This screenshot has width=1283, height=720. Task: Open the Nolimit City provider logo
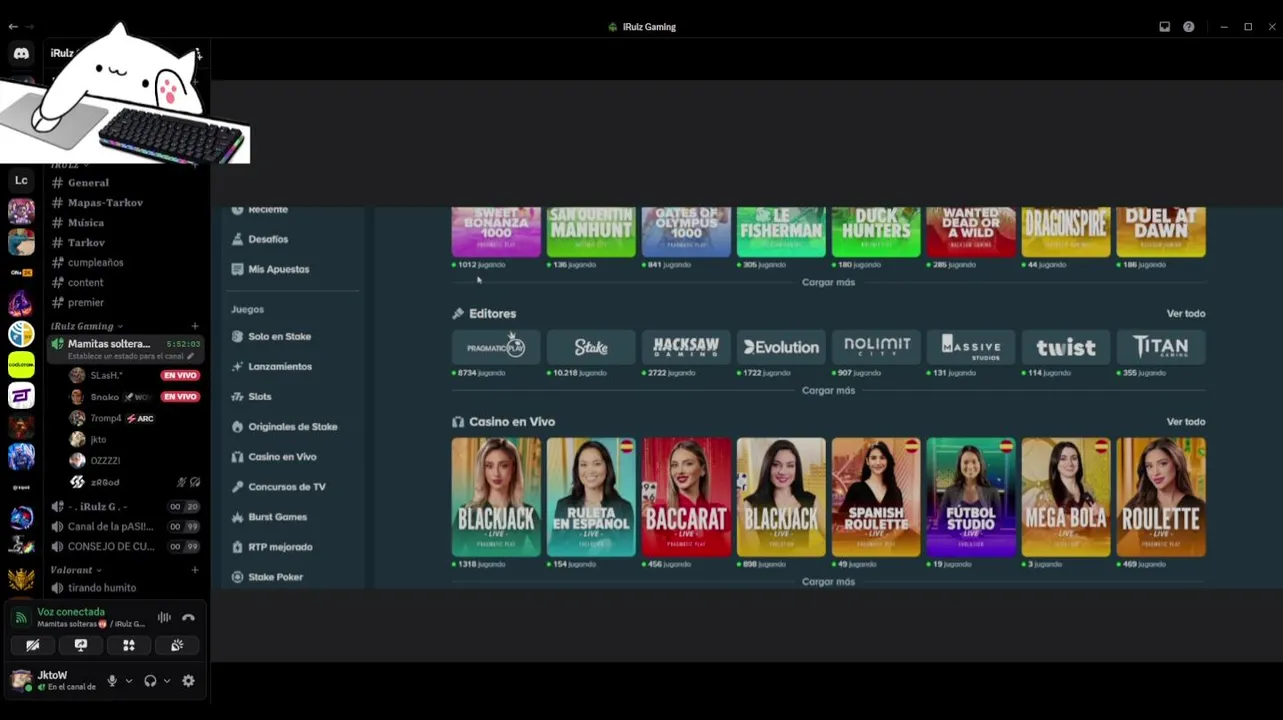click(x=876, y=347)
